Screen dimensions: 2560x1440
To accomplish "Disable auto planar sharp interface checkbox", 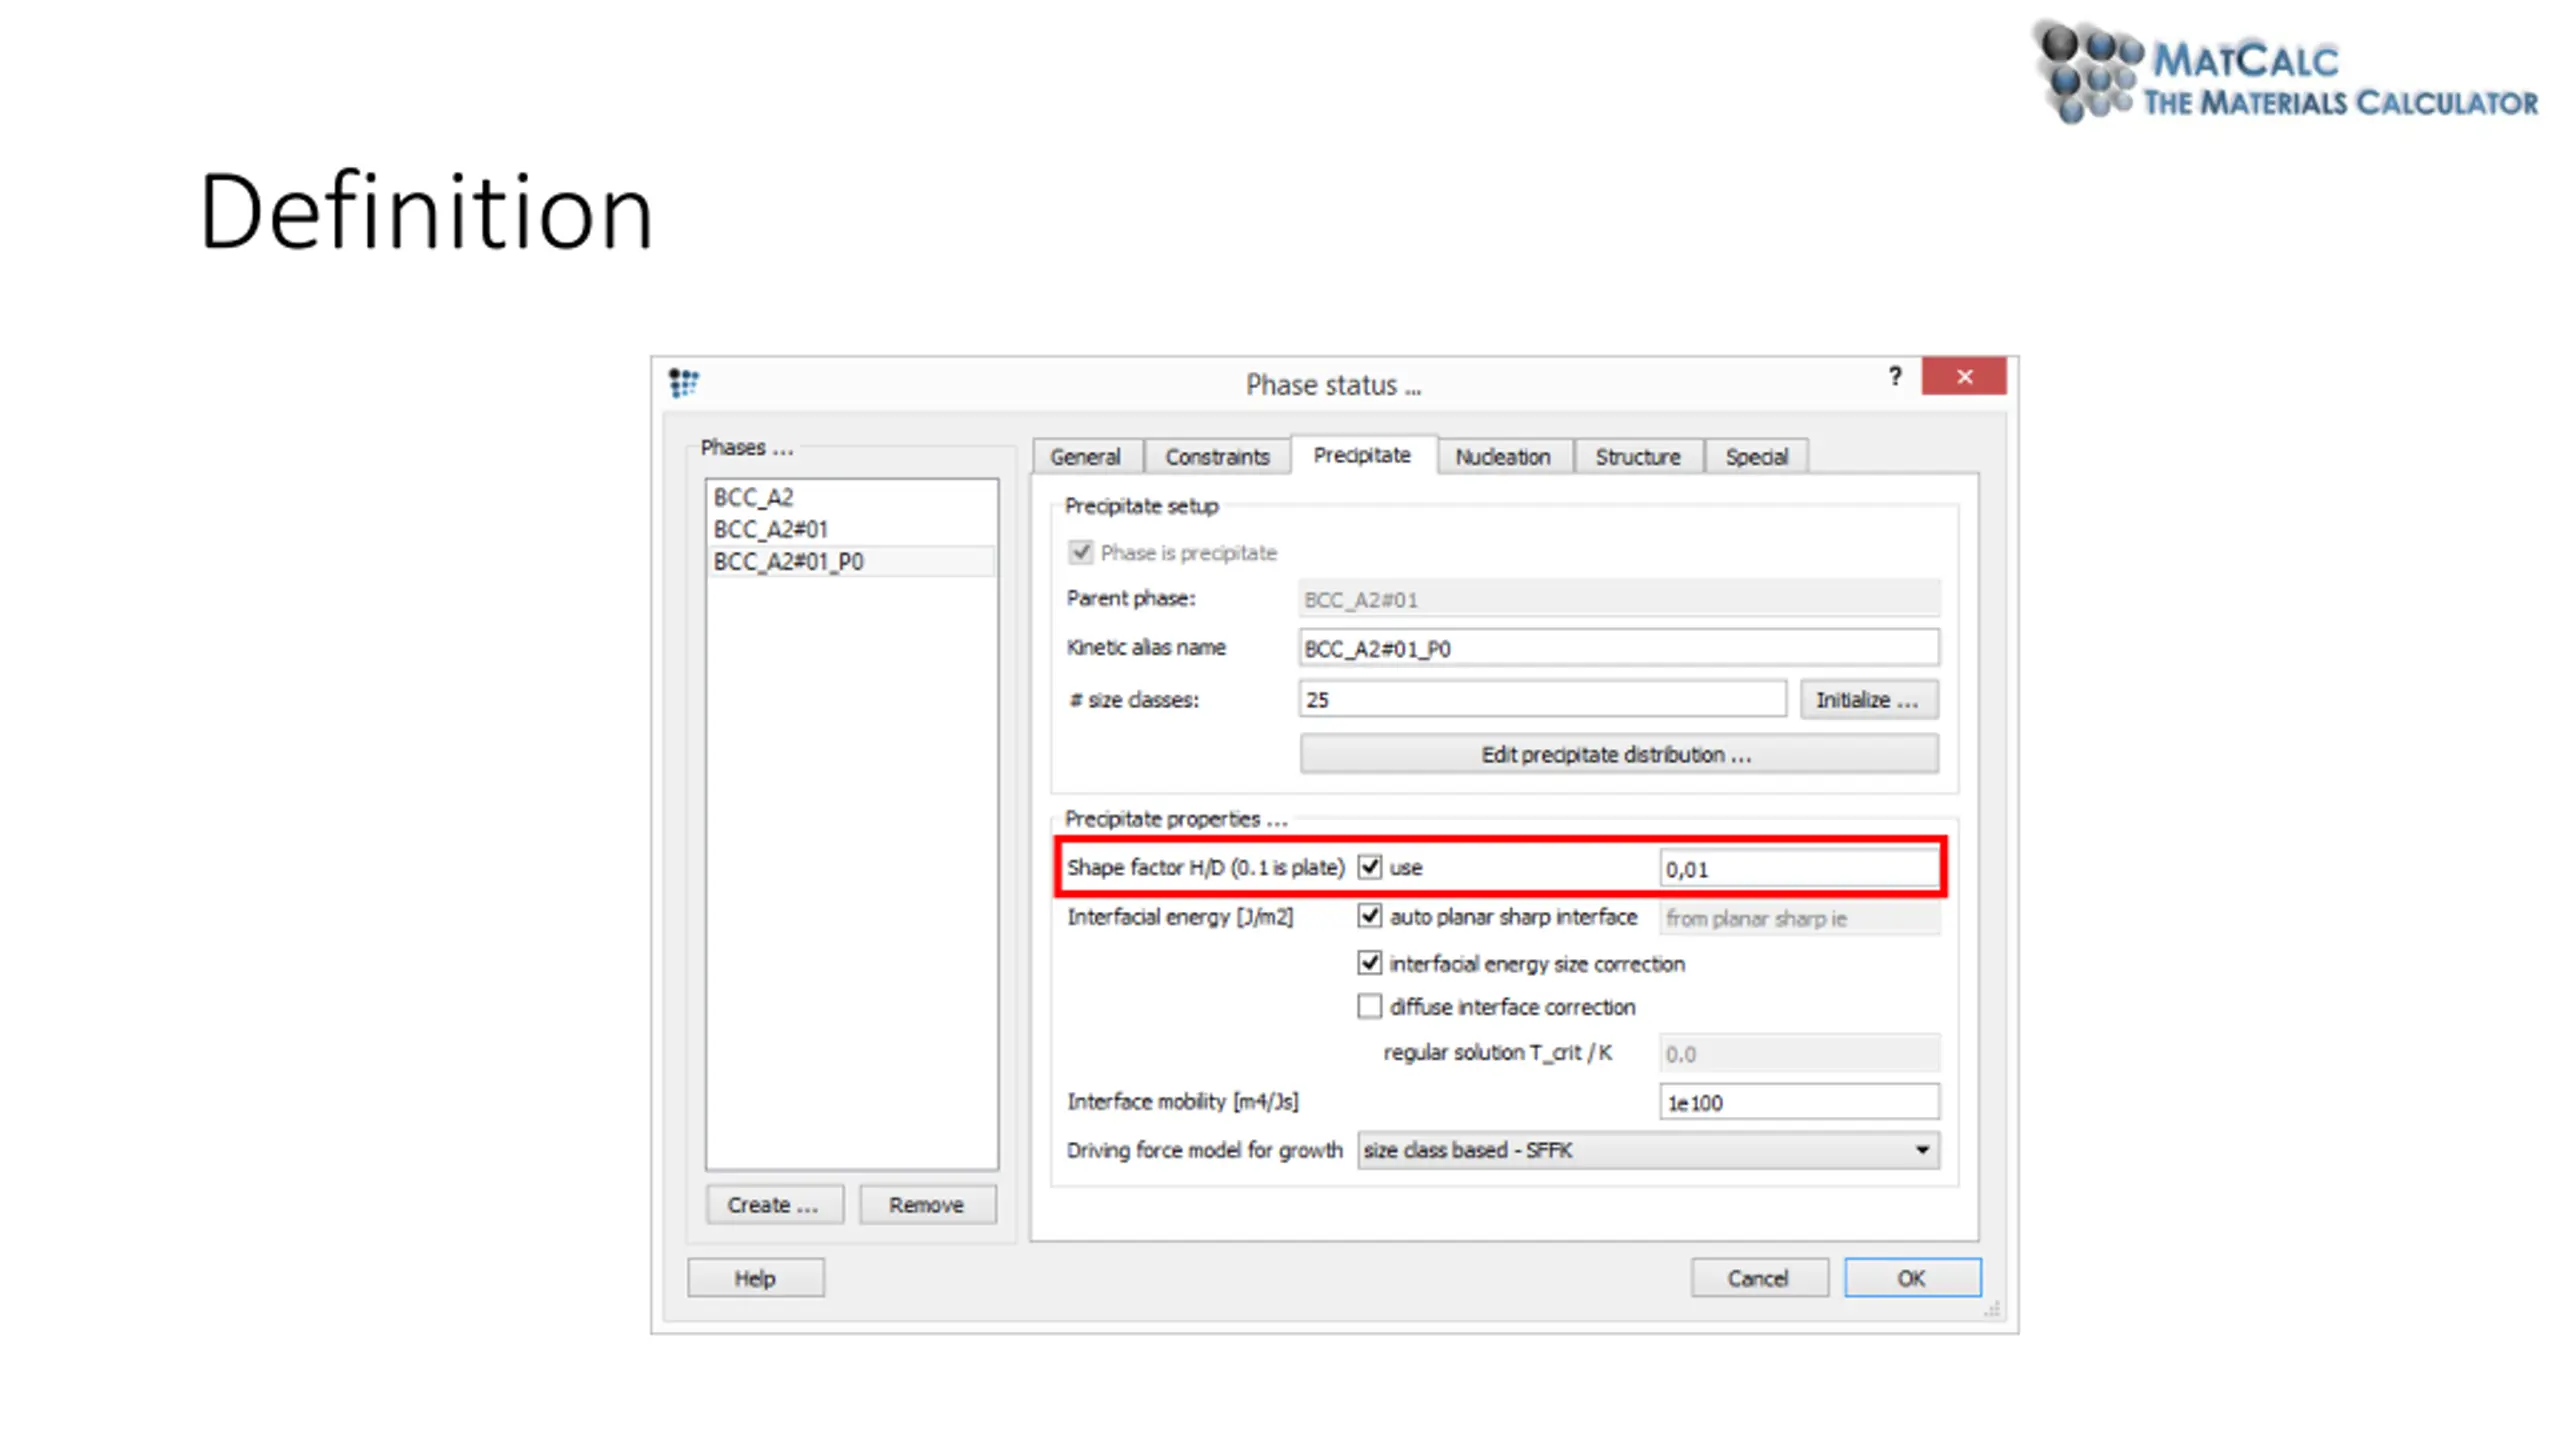I will pyautogui.click(x=1370, y=916).
